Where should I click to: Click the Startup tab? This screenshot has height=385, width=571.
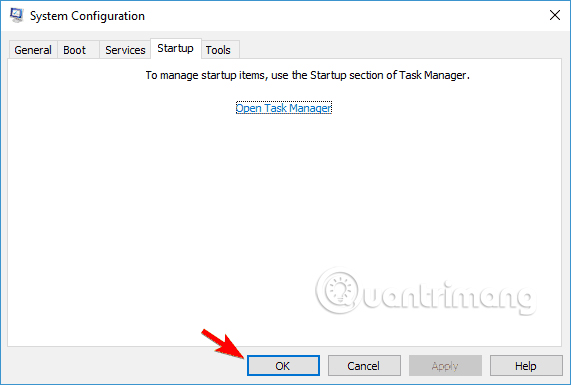click(176, 48)
